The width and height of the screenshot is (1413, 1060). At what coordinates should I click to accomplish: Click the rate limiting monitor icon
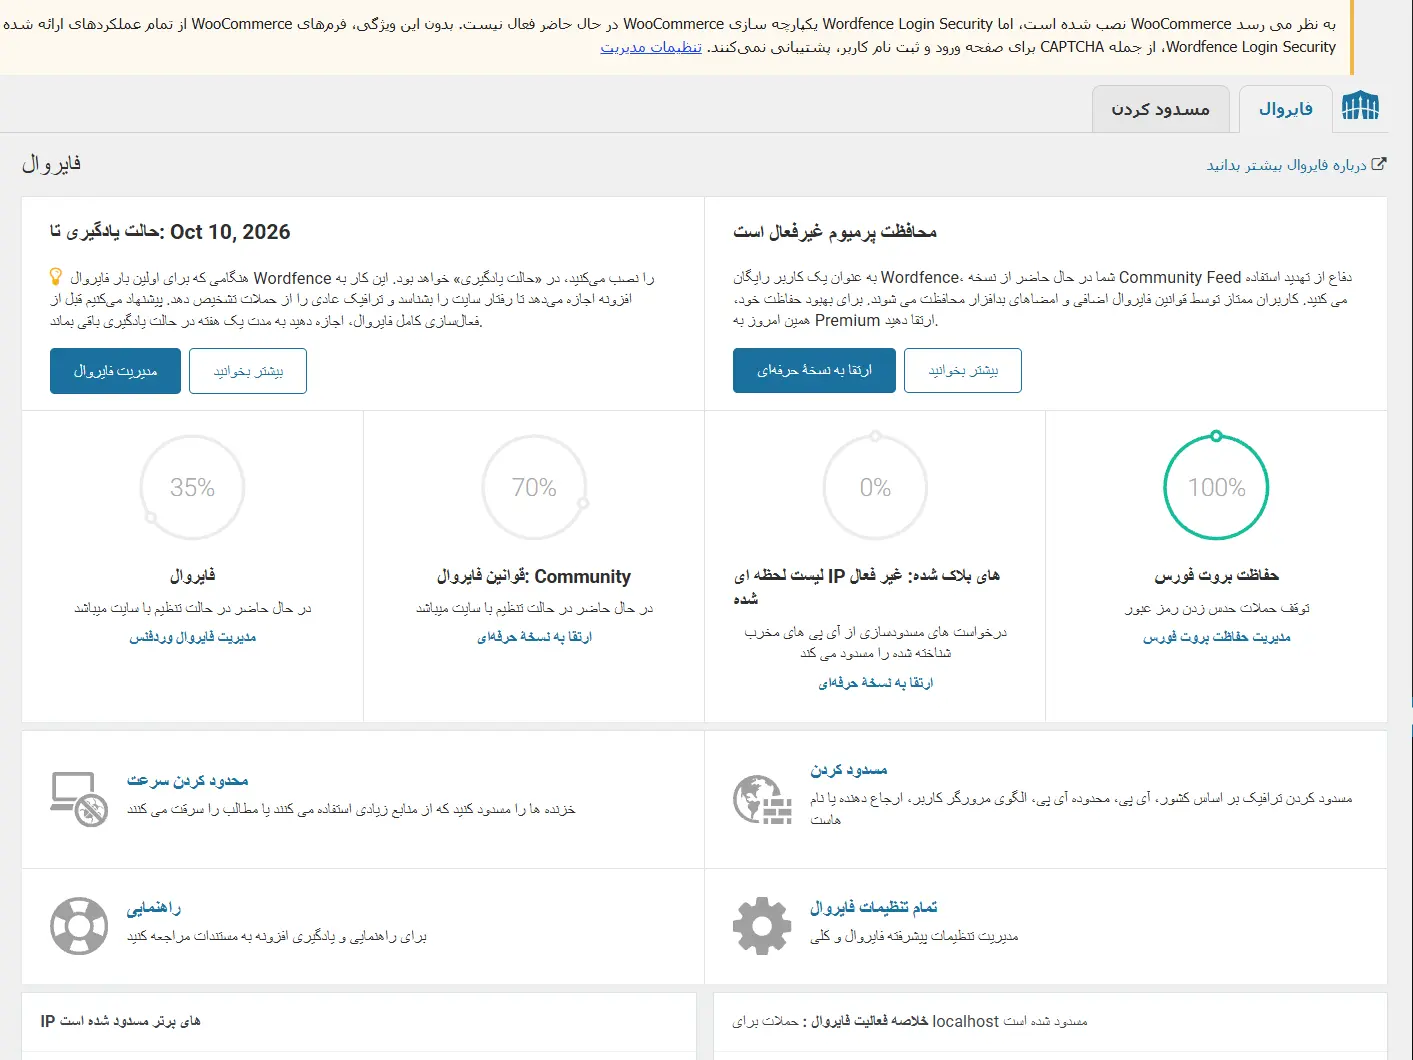click(79, 799)
